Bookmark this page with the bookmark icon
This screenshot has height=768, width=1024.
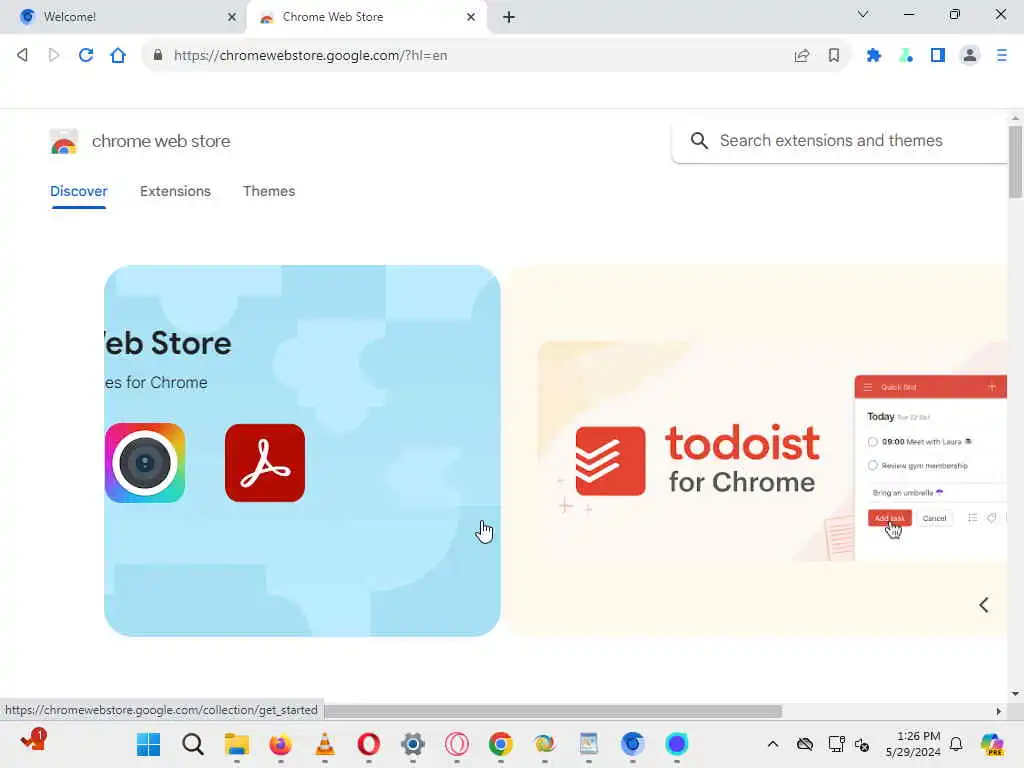834,56
